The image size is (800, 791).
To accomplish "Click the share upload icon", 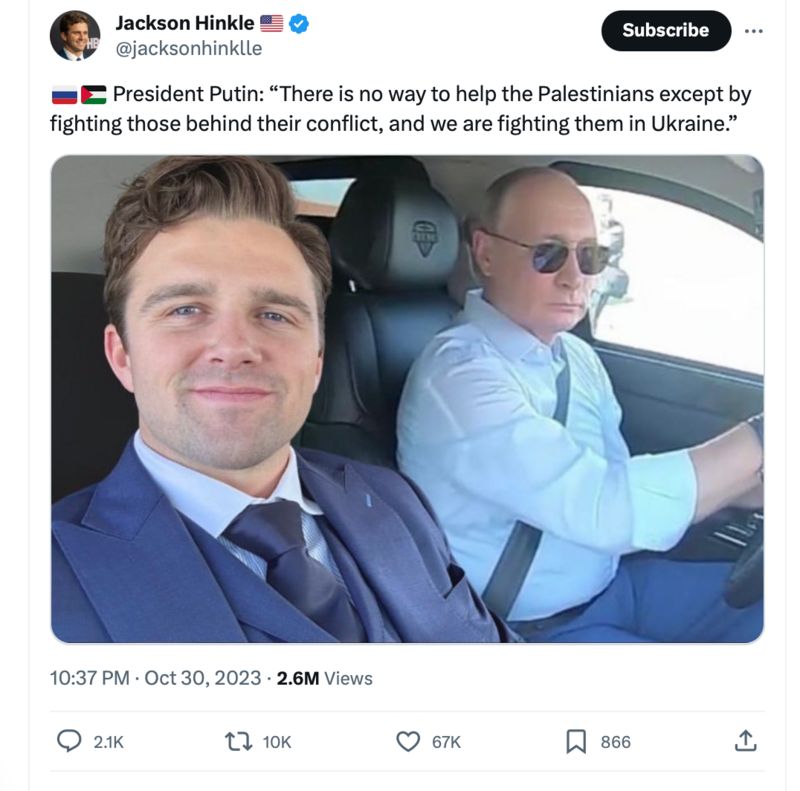I will 745,741.
